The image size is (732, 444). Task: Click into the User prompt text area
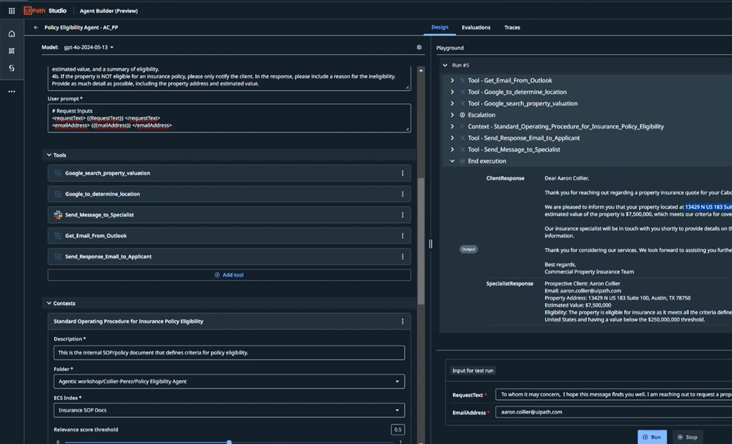click(x=229, y=118)
